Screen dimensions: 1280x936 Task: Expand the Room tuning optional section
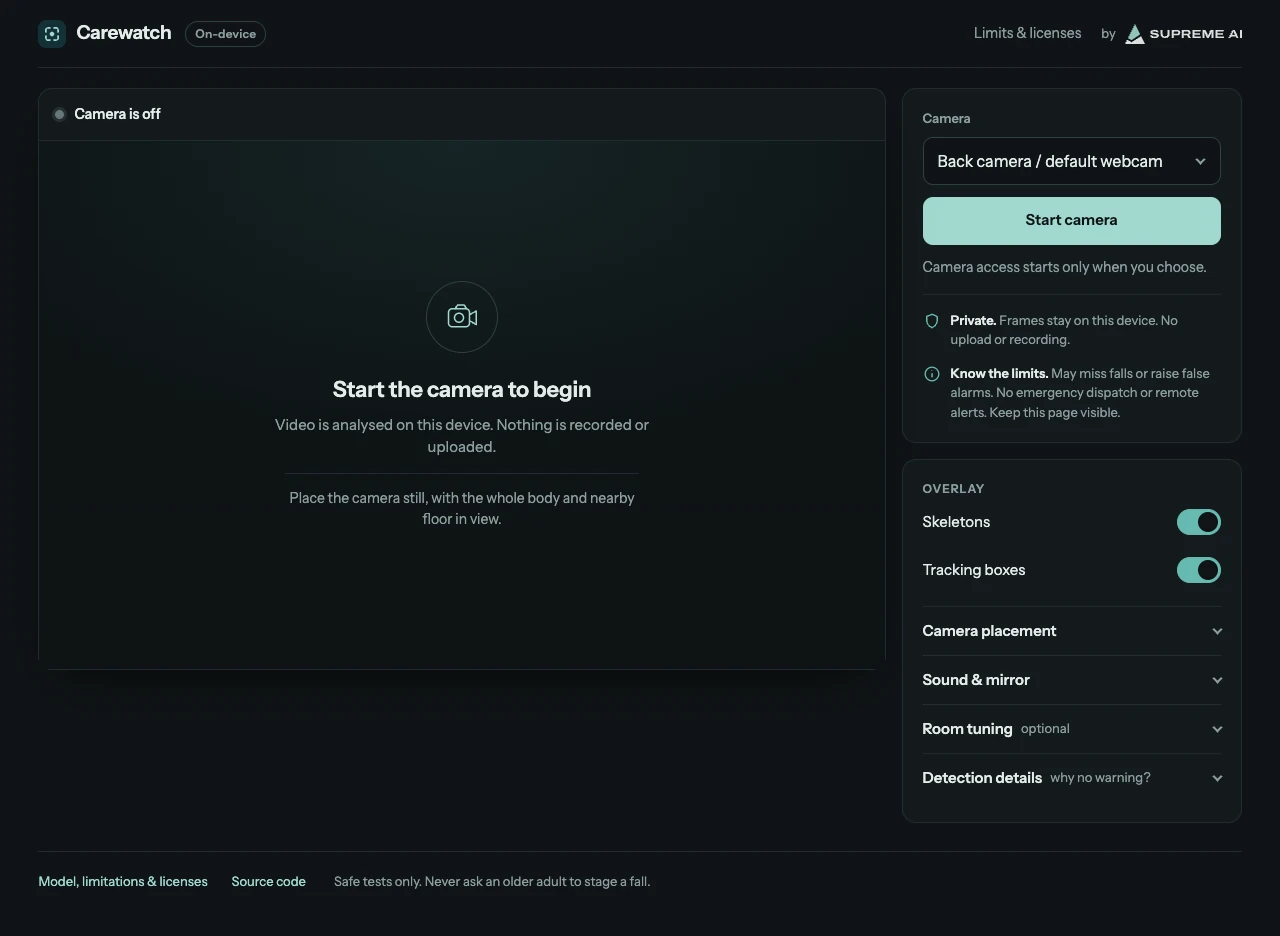1072,729
